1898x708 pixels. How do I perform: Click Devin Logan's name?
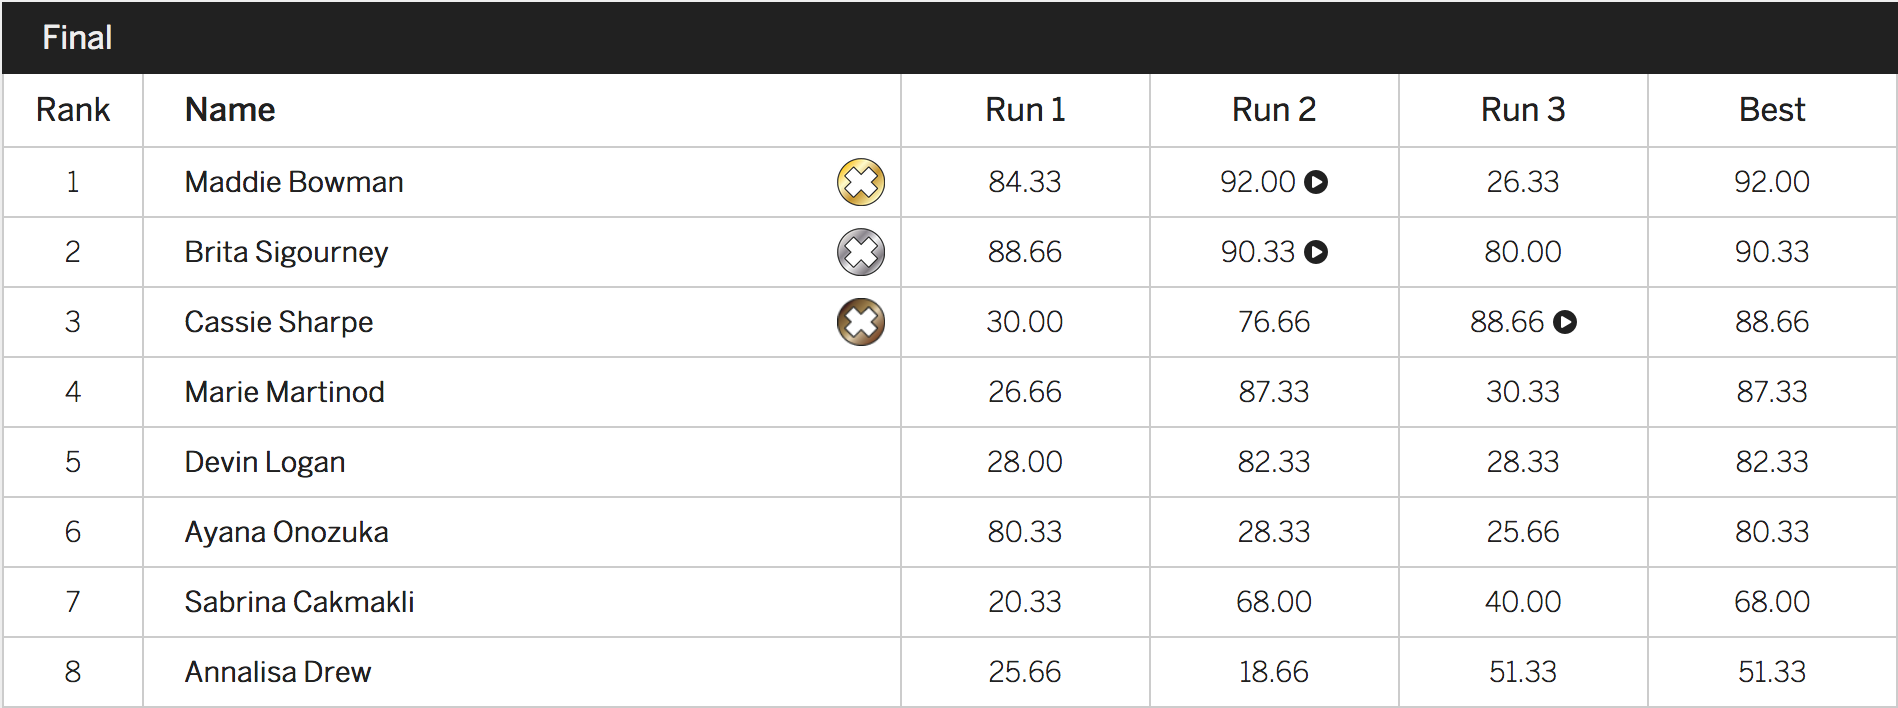(265, 462)
